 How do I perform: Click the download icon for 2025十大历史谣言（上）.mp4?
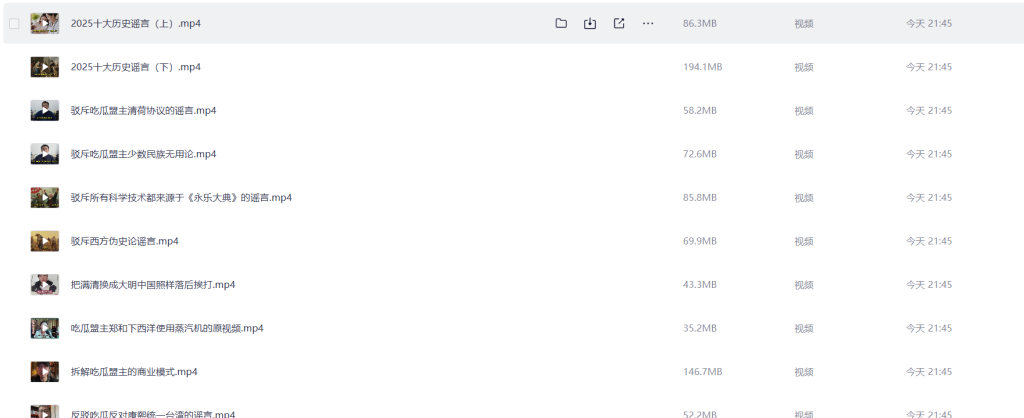590,23
